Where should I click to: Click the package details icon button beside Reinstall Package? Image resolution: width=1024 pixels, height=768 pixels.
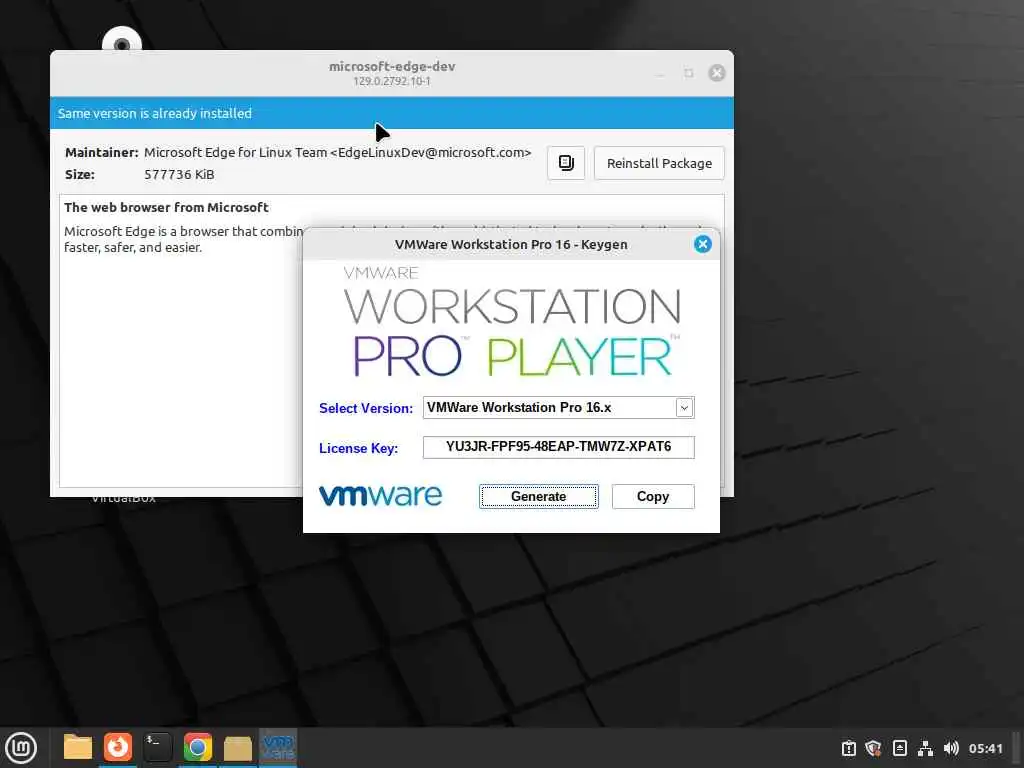(566, 163)
